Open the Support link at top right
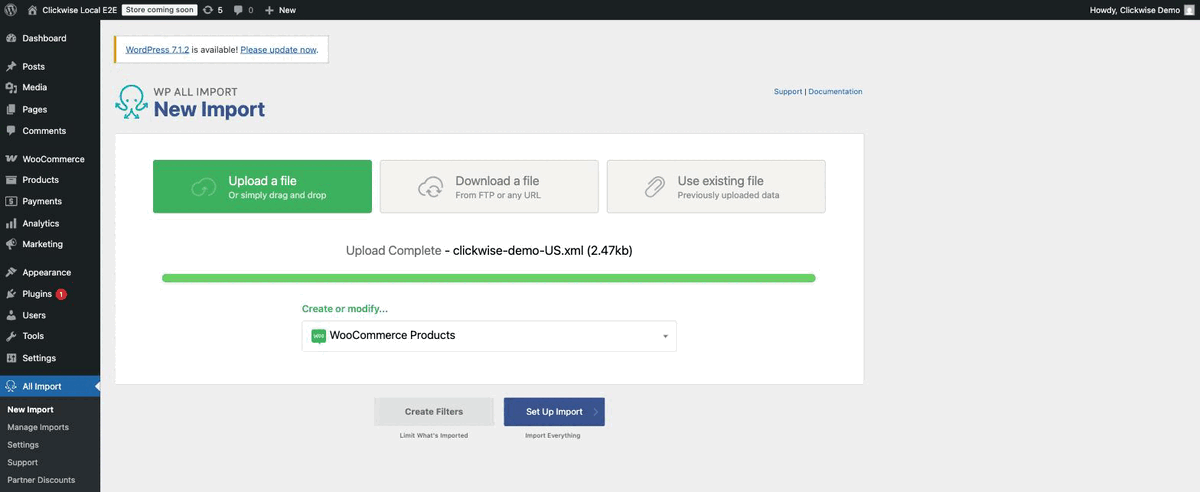Image resolution: width=1200 pixels, height=492 pixels. [x=788, y=92]
